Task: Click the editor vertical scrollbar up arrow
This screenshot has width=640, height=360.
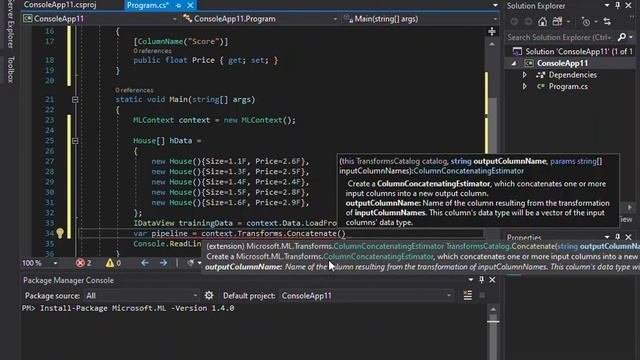Action: (492, 44)
